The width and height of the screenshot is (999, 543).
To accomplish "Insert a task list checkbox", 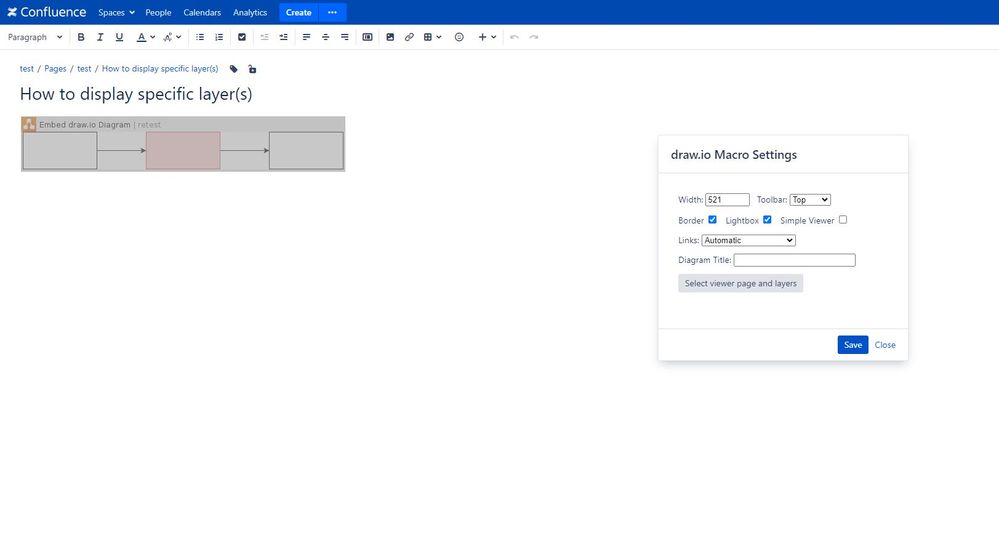I will [x=242, y=37].
